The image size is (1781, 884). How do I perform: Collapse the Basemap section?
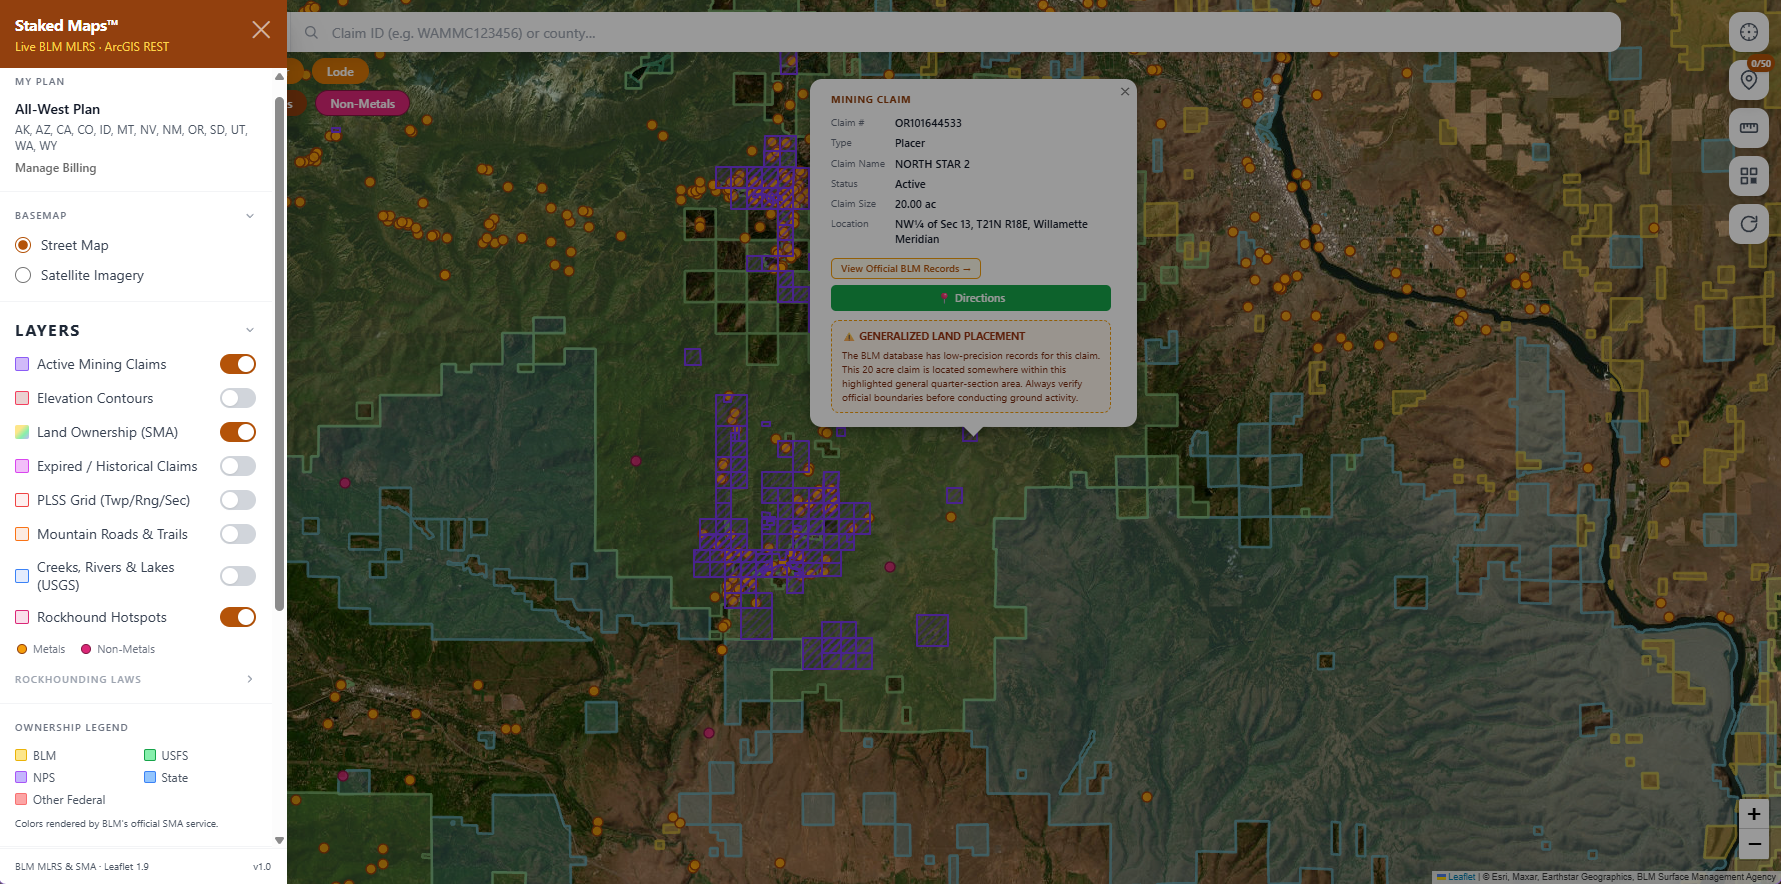tap(250, 216)
